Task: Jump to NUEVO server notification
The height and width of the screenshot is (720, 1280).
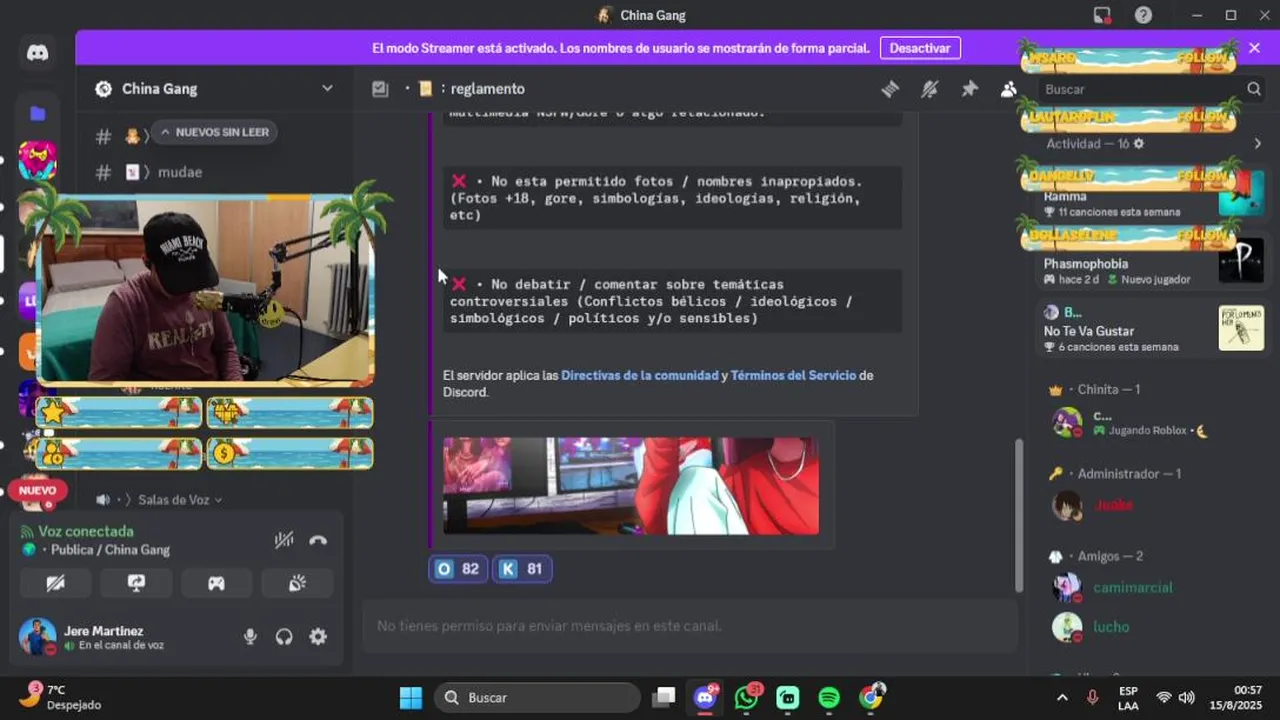Action: click(38, 491)
